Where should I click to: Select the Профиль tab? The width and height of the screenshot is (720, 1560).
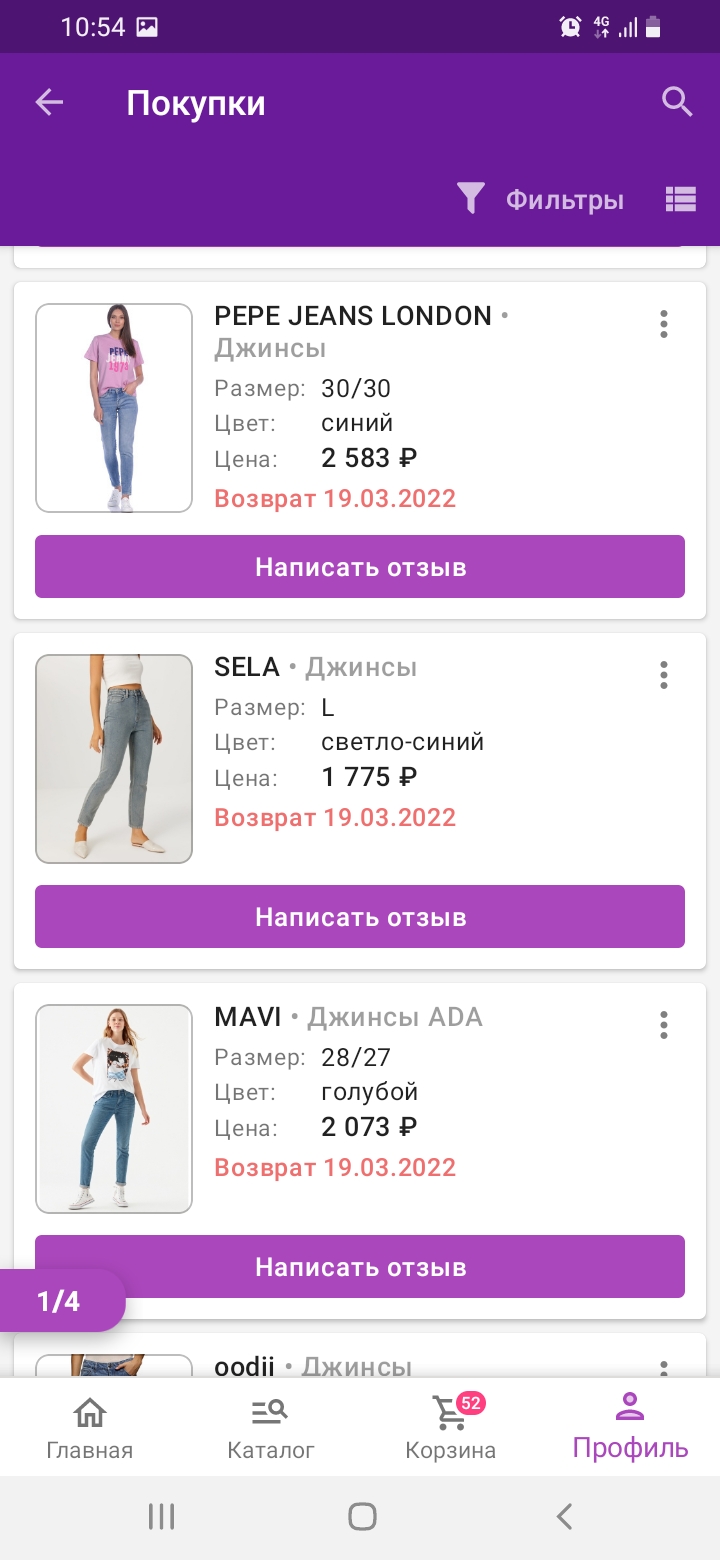630,1427
